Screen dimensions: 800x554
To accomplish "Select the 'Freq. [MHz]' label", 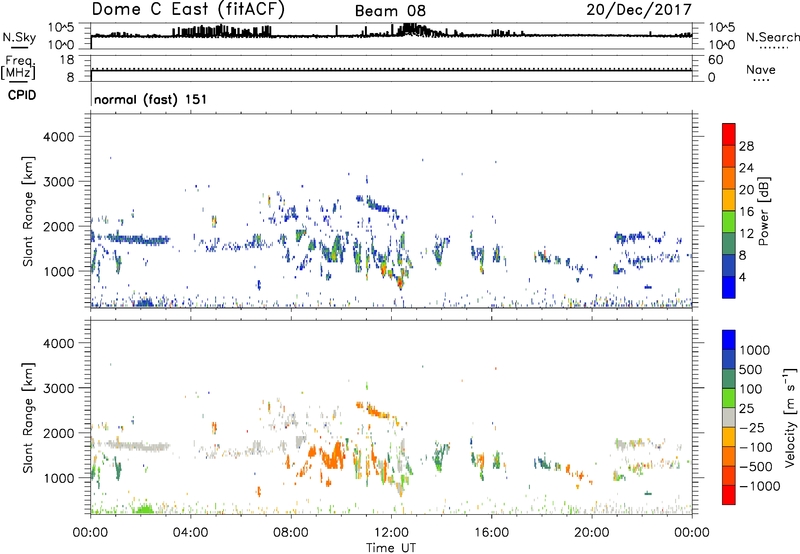I will [x=19, y=68].
